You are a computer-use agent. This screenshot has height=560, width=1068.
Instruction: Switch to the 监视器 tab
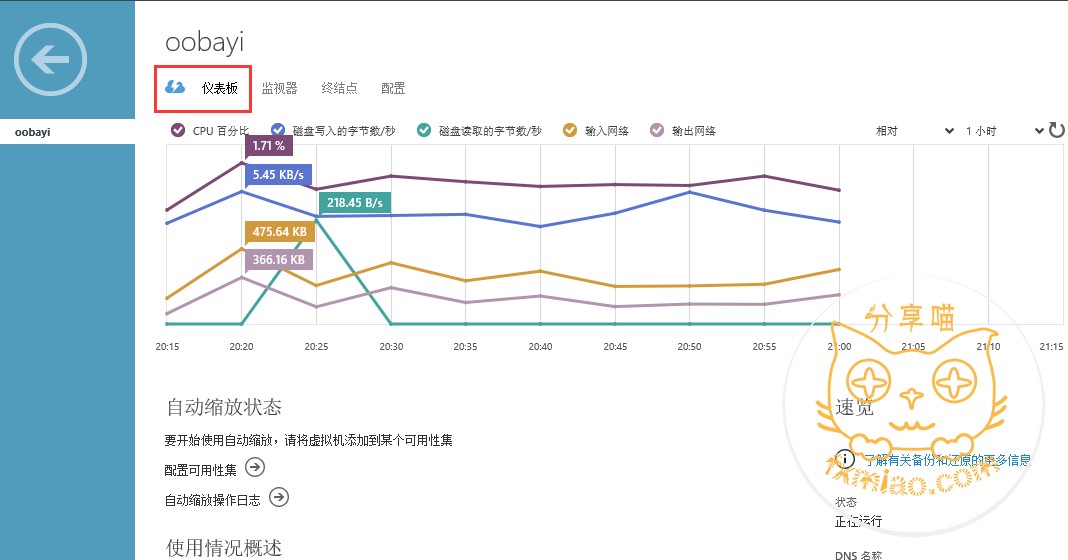tap(279, 88)
